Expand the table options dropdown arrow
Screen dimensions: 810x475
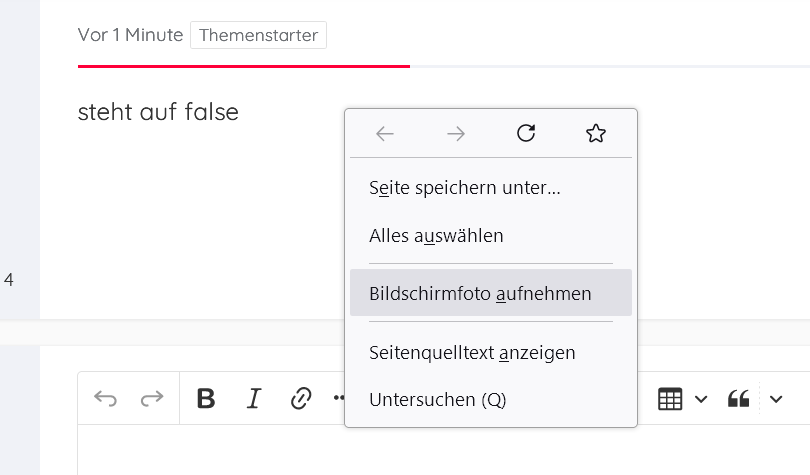701,399
